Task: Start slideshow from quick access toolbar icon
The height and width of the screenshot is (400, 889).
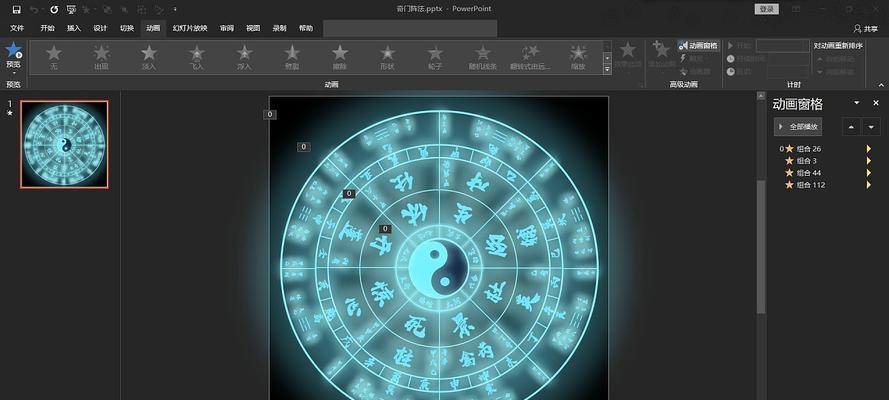Action: pyautogui.click(x=71, y=9)
